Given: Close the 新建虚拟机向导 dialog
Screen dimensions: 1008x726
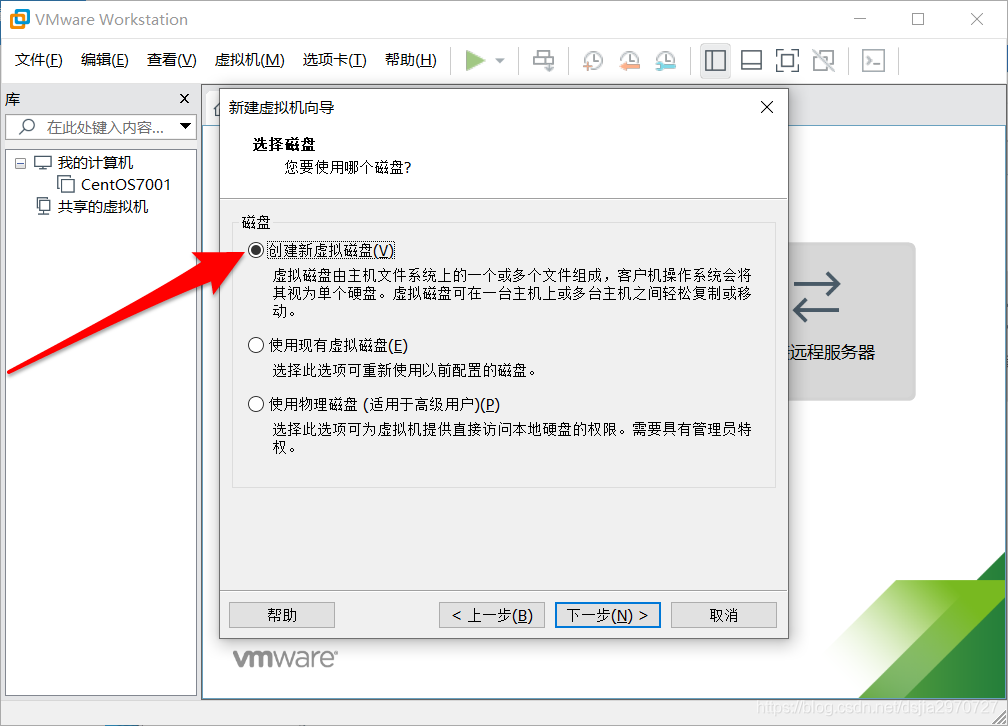Looking at the screenshot, I should [767, 107].
